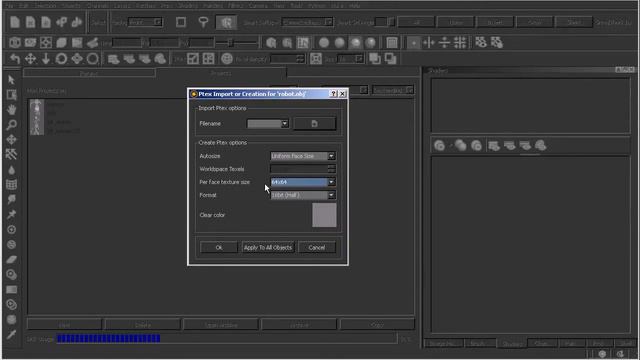Screen dimensions: 640x360
Task: Select the pushpin tool icon in left toolbar
Action: click(x=11, y=214)
